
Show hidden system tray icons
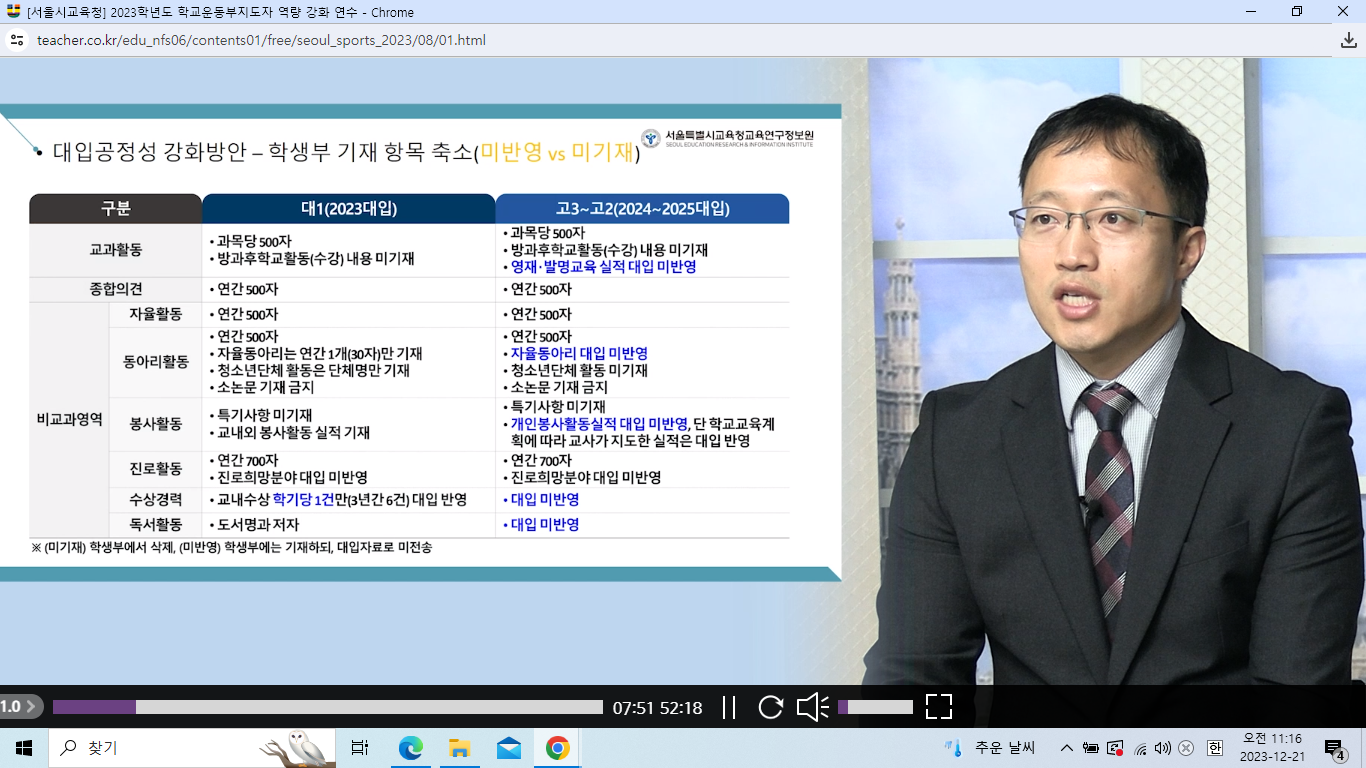click(1067, 748)
